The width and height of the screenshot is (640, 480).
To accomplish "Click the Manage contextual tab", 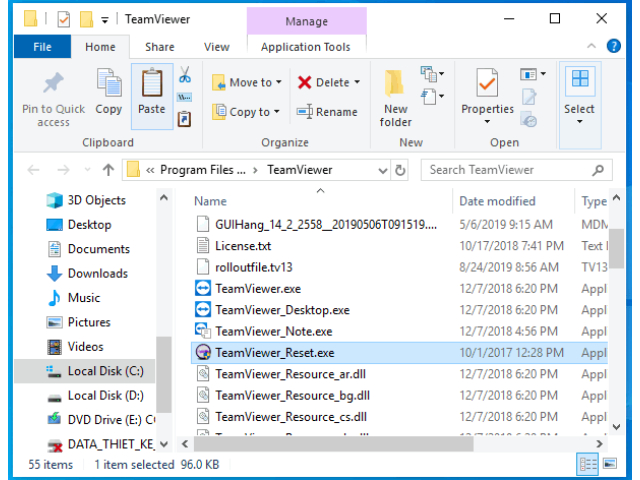I will pyautogui.click(x=307, y=21).
